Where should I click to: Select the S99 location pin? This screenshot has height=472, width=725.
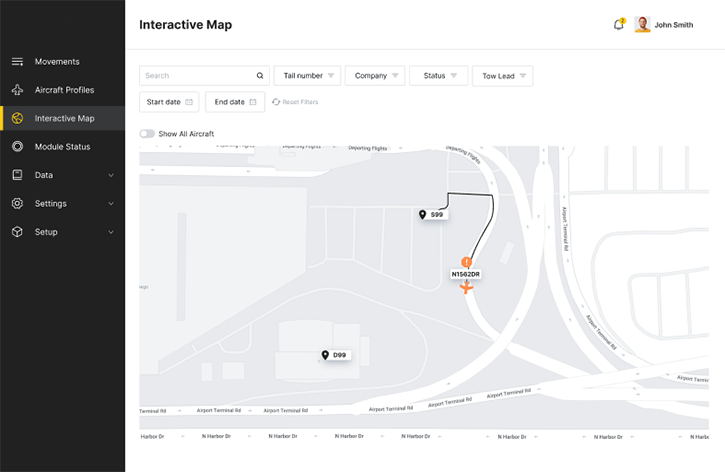click(x=423, y=215)
